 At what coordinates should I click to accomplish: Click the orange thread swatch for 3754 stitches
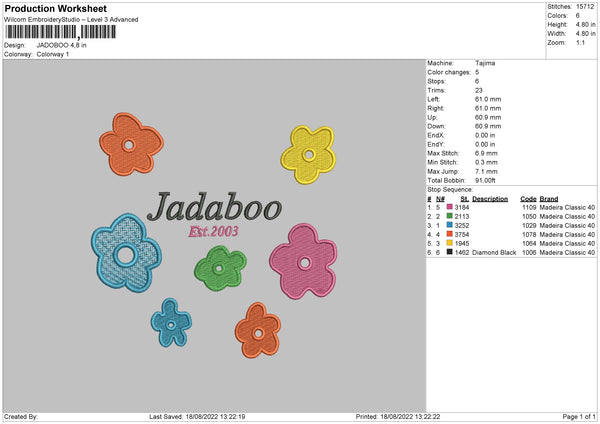450,234
